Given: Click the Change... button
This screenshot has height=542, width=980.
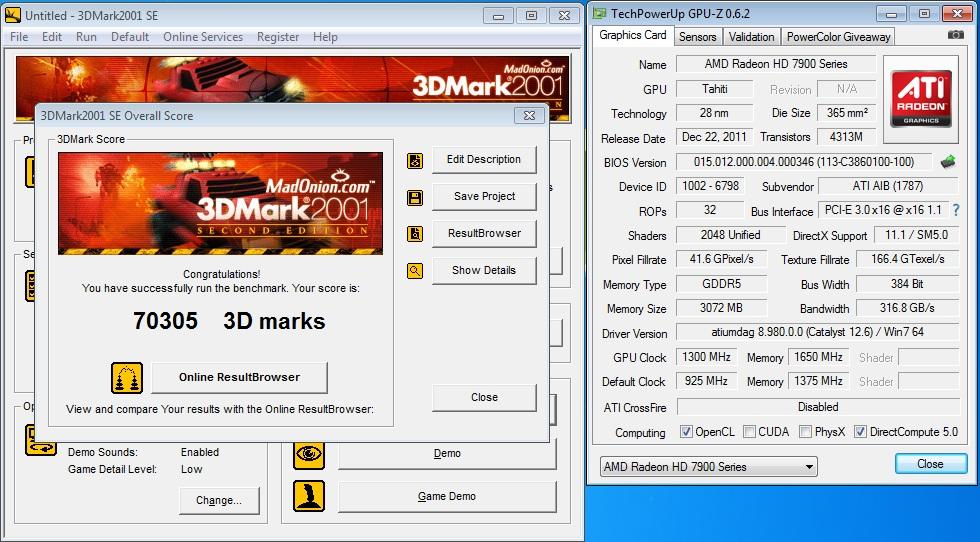Looking at the screenshot, I should click(219, 501).
